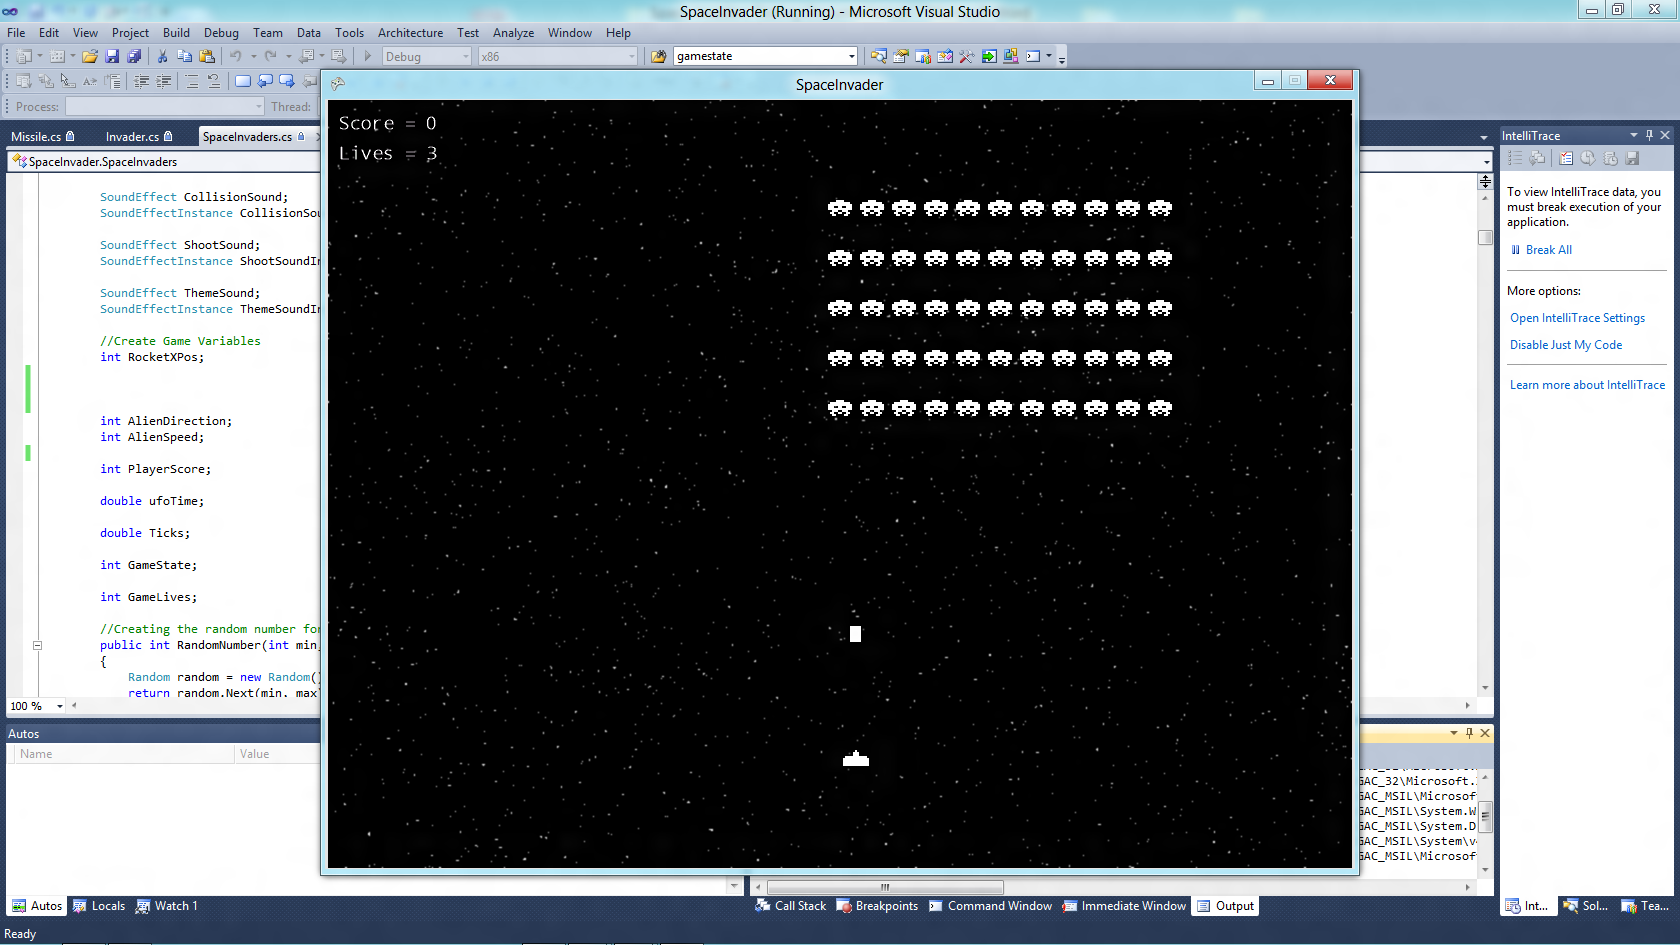
Task: Click Open IntelliTrace Settings link
Action: pos(1577,318)
